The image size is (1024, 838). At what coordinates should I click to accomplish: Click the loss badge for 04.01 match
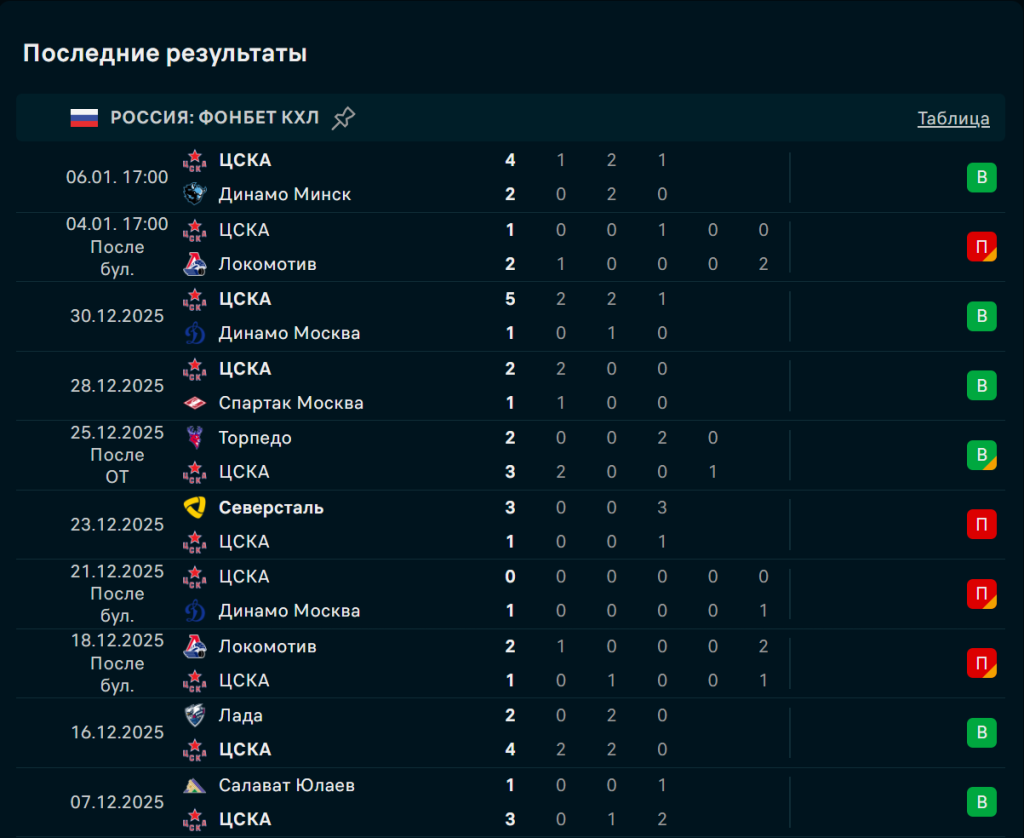(x=981, y=247)
